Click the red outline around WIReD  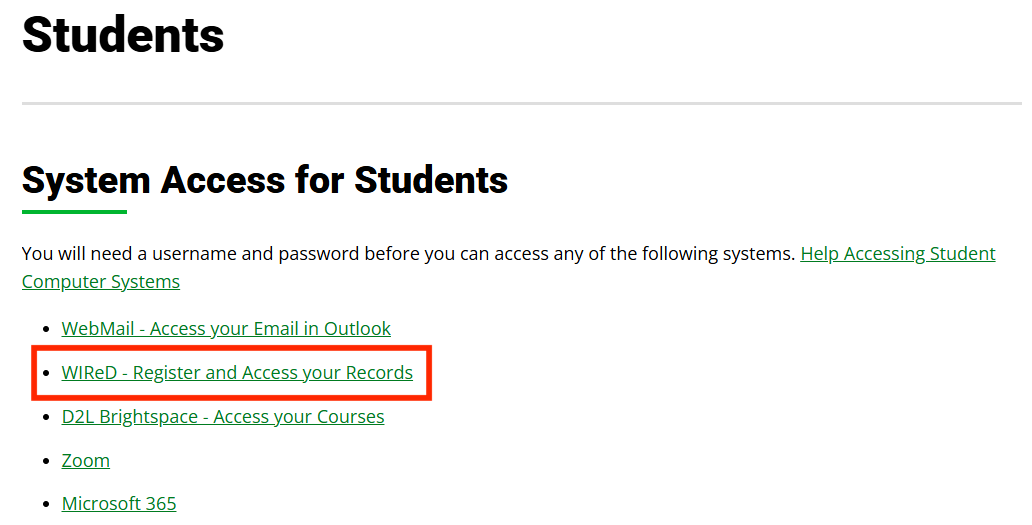click(430, 373)
